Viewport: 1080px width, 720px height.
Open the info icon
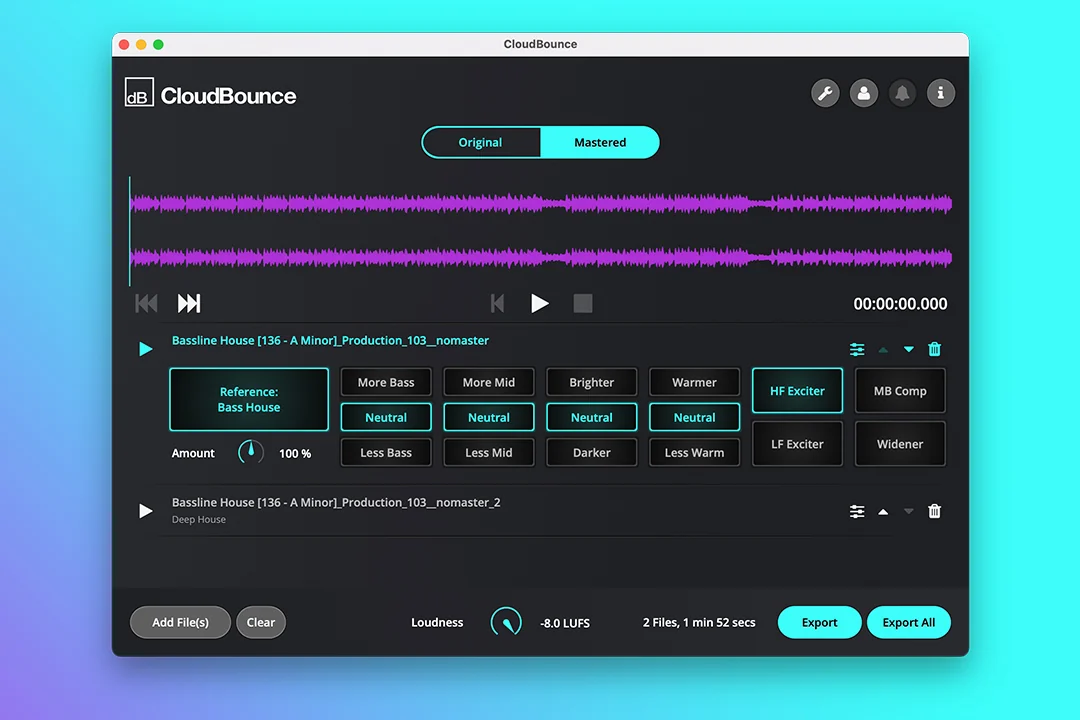click(x=941, y=93)
